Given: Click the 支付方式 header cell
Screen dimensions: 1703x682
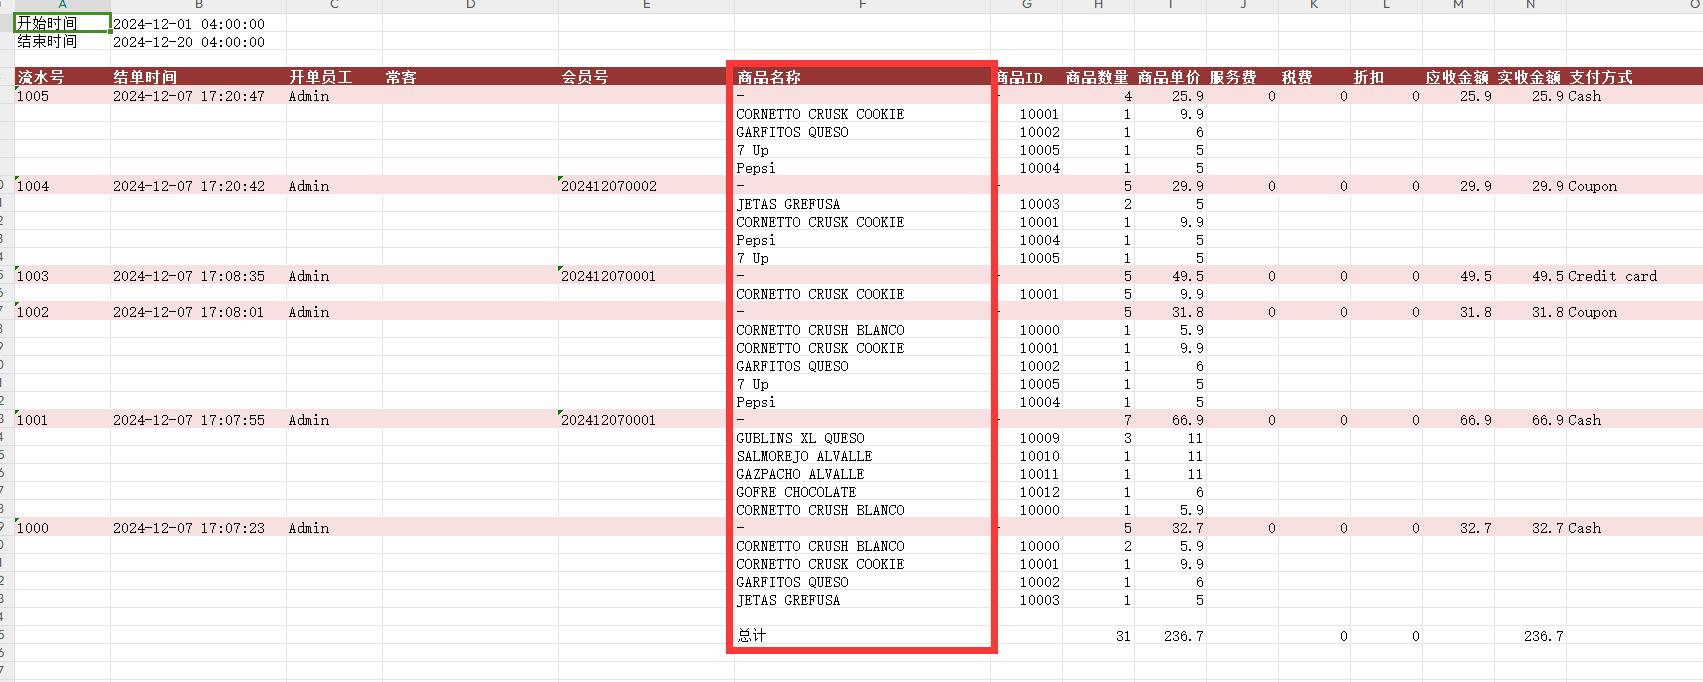Looking at the screenshot, I should [1600, 77].
